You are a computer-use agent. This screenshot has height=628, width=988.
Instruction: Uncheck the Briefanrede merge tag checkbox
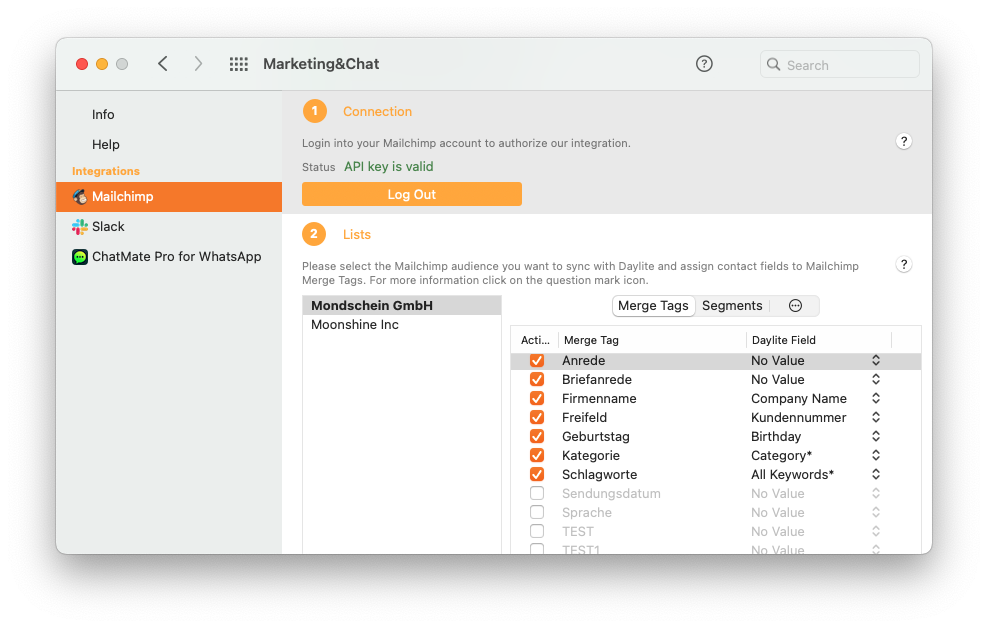point(537,379)
